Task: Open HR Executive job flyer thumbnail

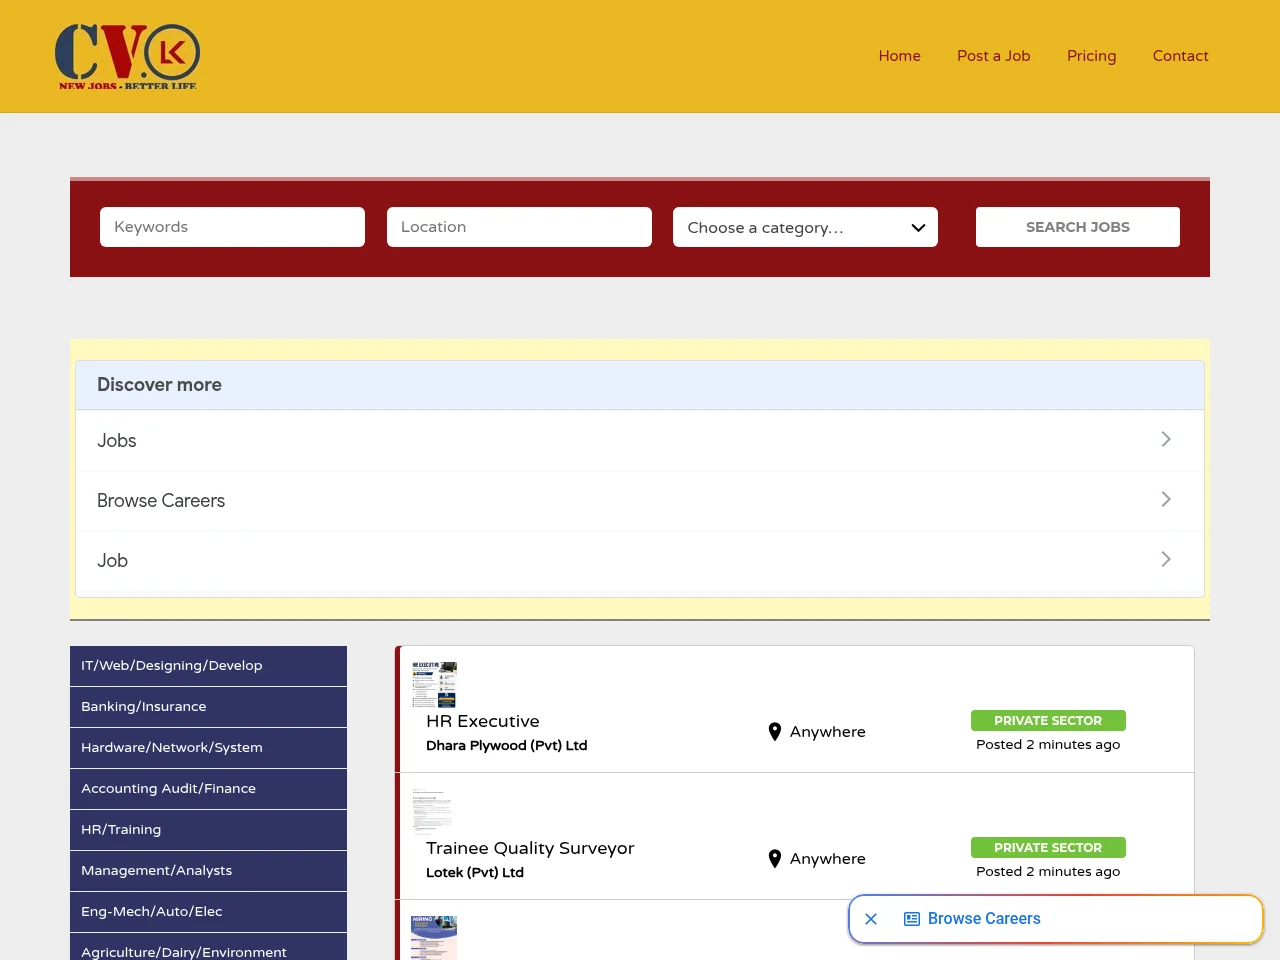Action: [434, 684]
